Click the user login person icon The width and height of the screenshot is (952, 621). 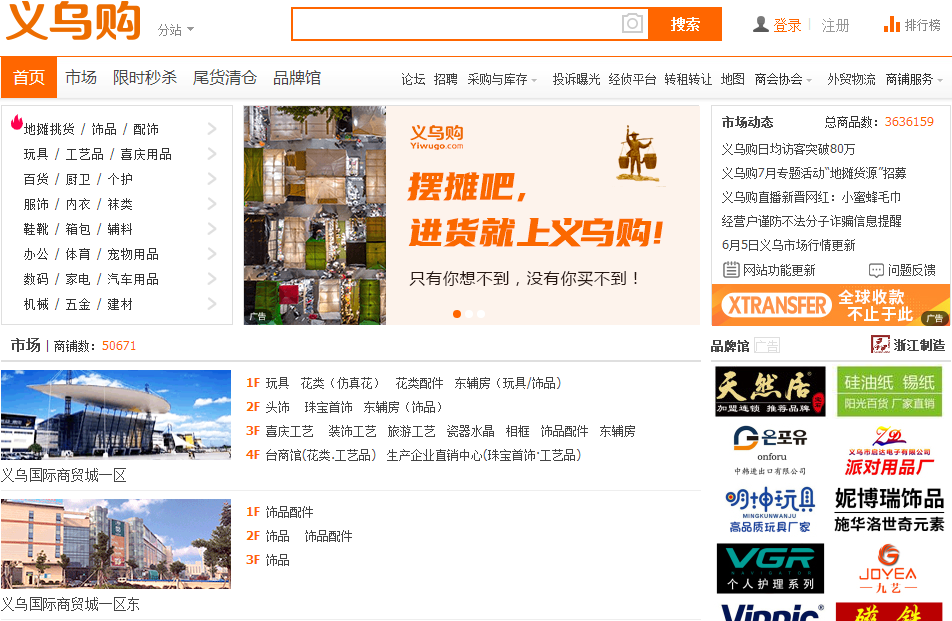pyautogui.click(x=761, y=24)
